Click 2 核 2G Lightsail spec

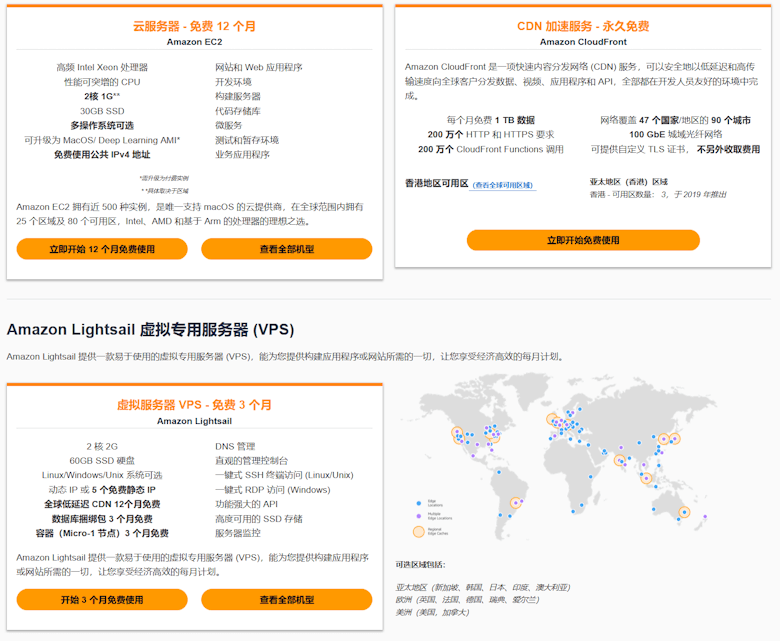point(102,446)
